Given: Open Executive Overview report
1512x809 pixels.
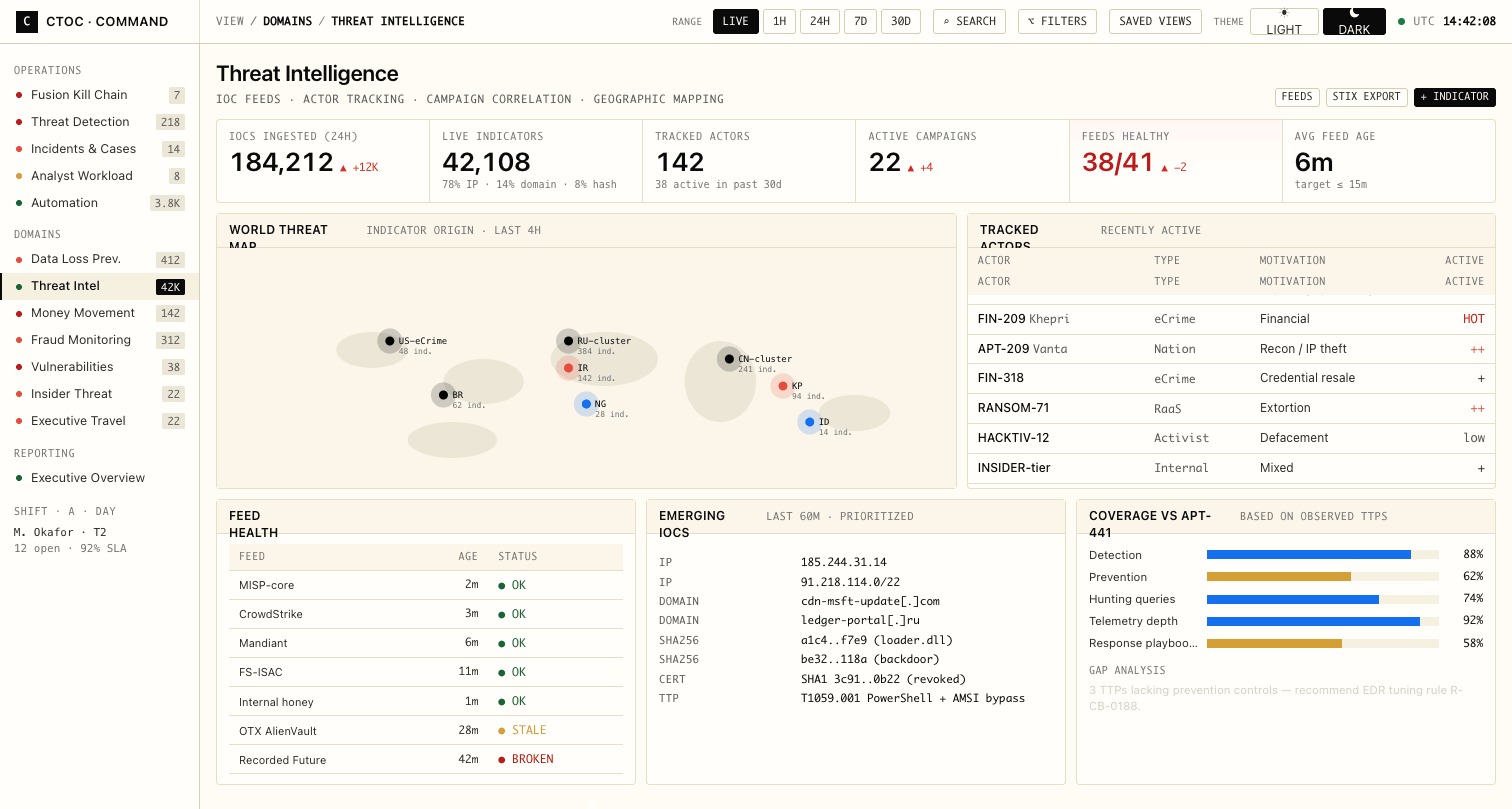Looking at the screenshot, I should [100, 478].
